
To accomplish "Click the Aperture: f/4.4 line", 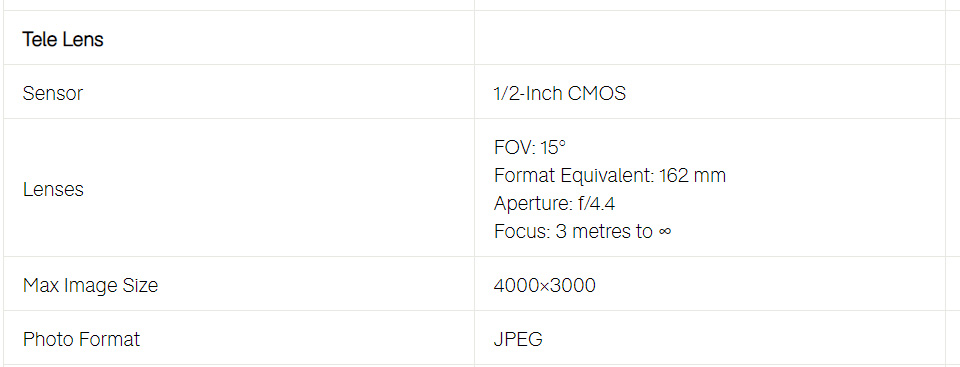I will coord(554,204).
